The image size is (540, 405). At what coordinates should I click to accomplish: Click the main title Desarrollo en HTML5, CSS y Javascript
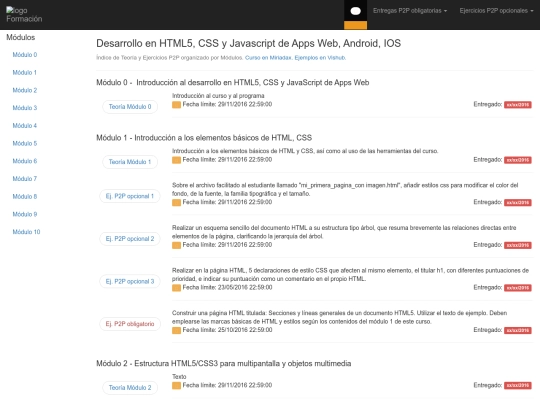(x=248, y=43)
